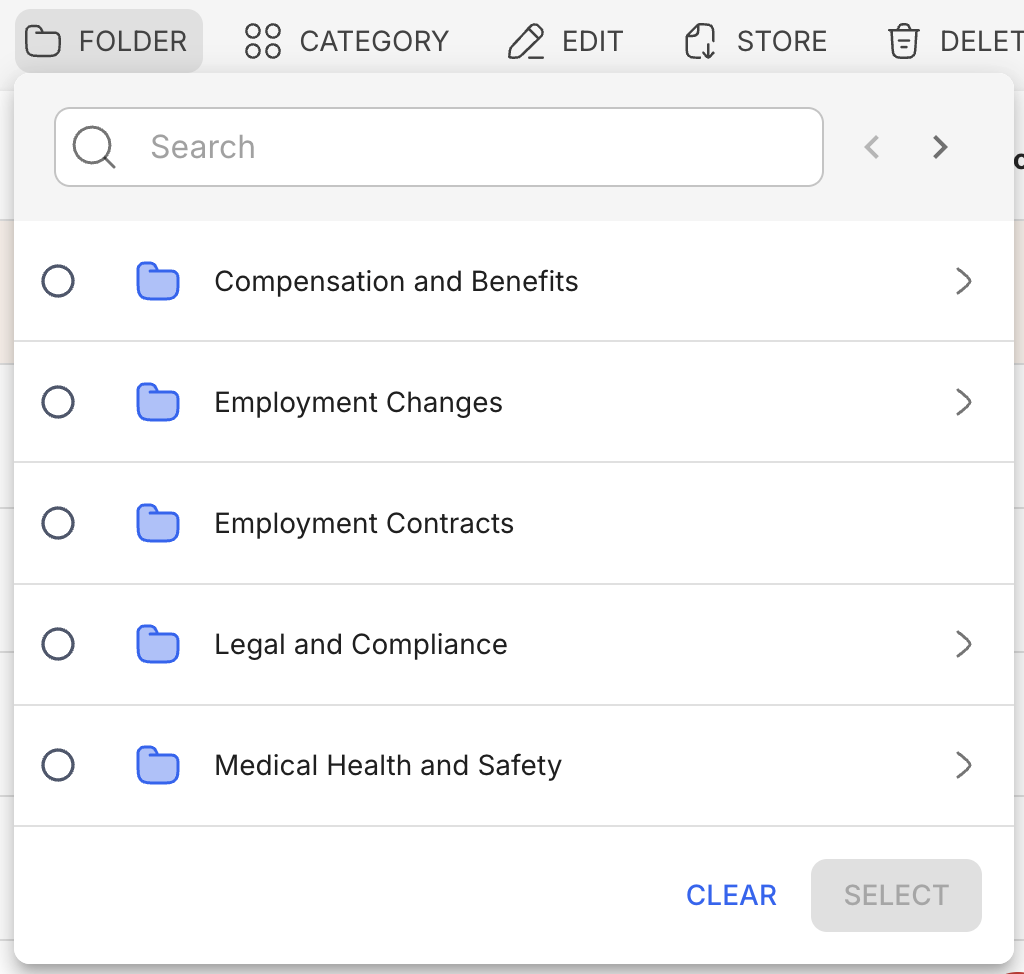This screenshot has height=974, width=1024.
Task: Click the Employment Changes folder icon
Action: click(157, 403)
